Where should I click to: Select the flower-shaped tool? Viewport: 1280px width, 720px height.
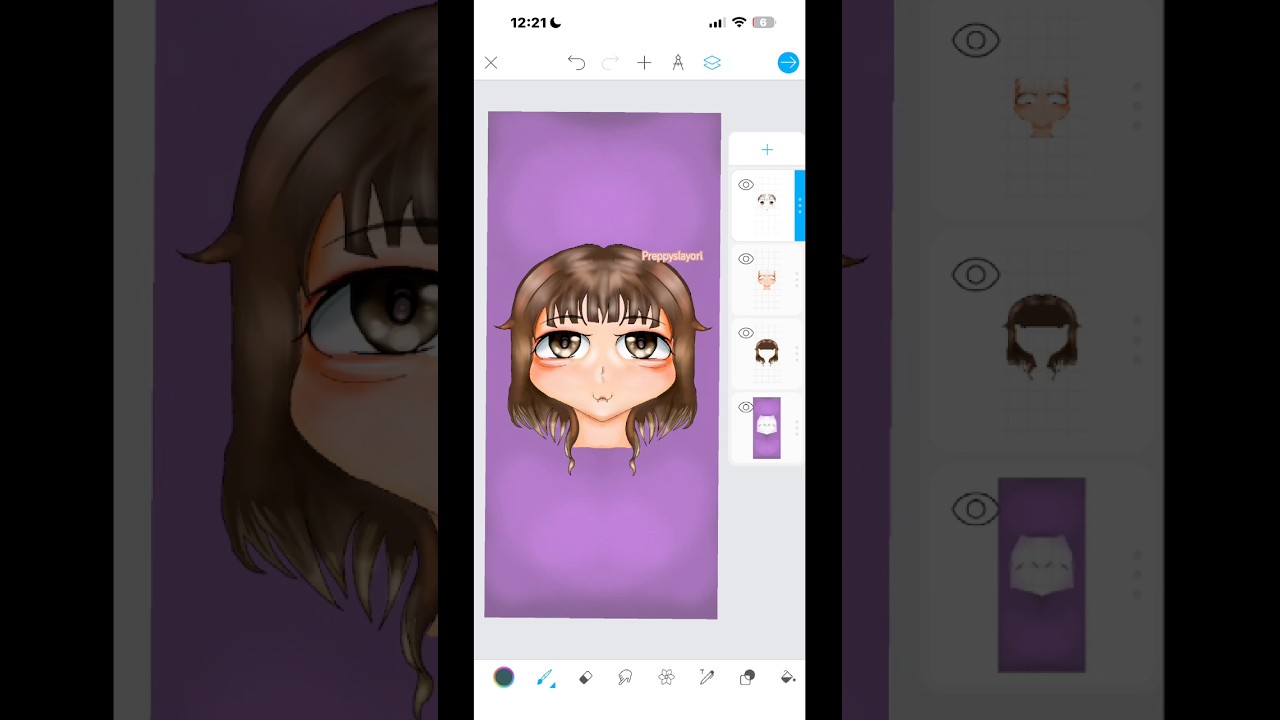click(x=666, y=677)
